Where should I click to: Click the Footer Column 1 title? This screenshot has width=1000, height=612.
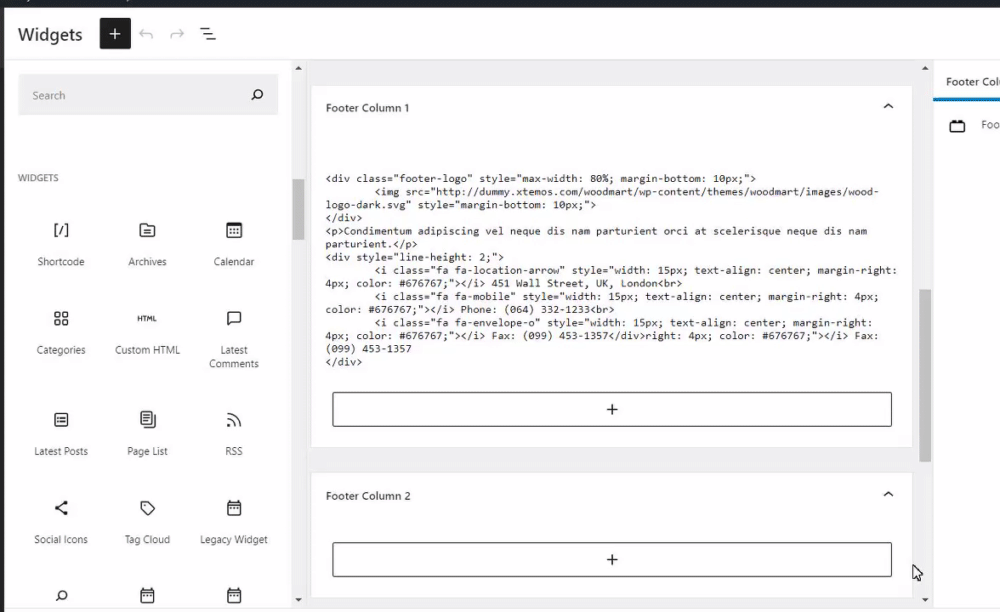pyautogui.click(x=367, y=108)
